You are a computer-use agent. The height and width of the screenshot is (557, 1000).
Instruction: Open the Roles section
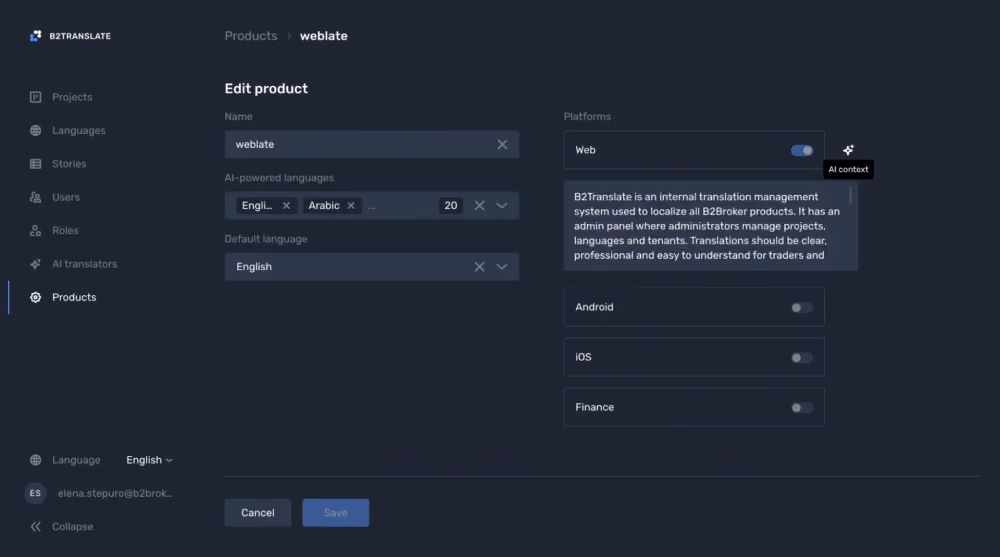click(65, 230)
